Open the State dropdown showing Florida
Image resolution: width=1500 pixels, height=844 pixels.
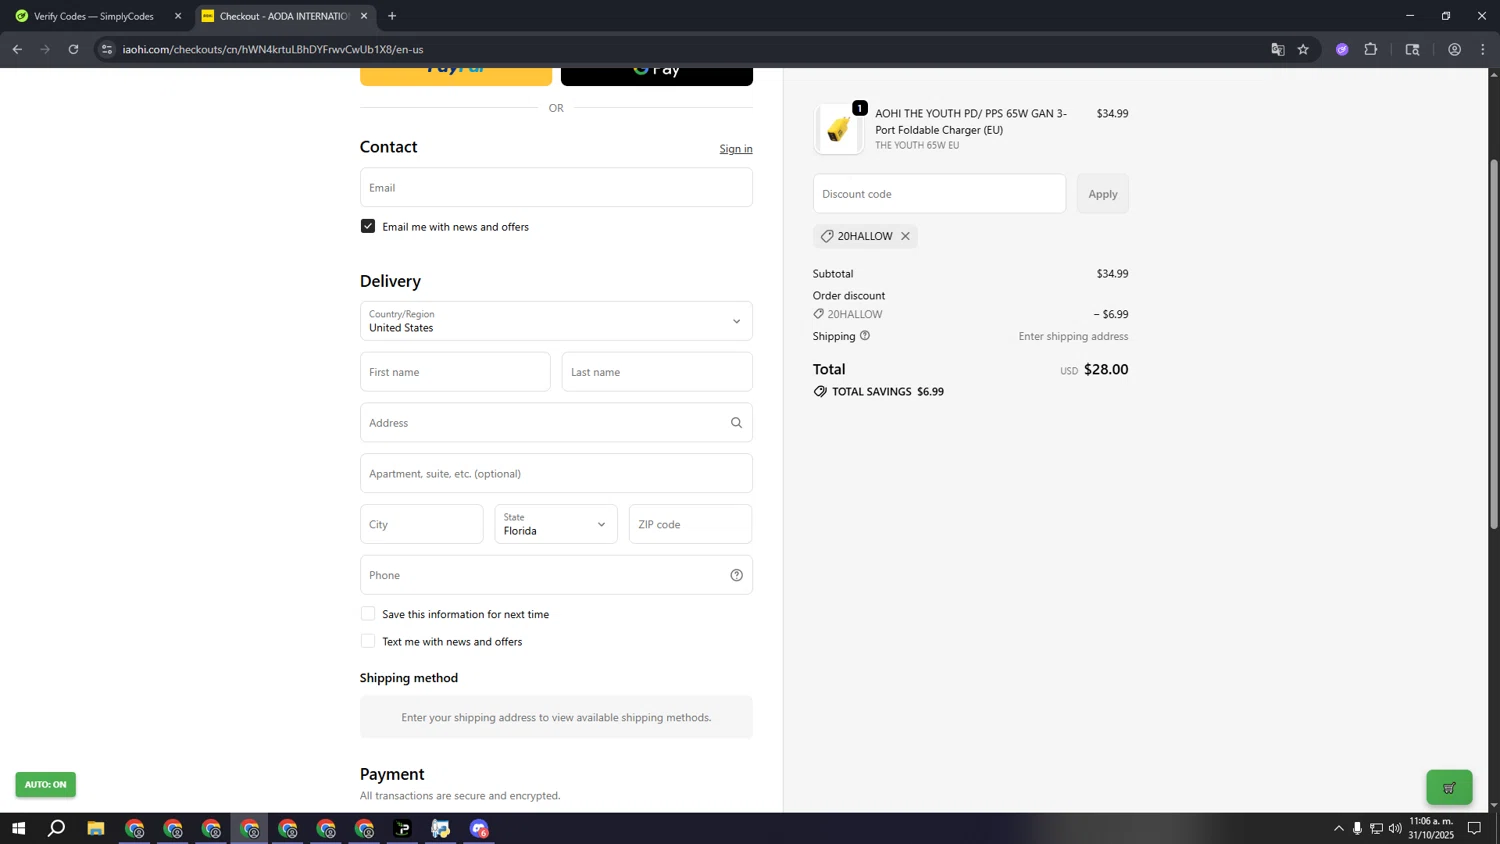[556, 524]
